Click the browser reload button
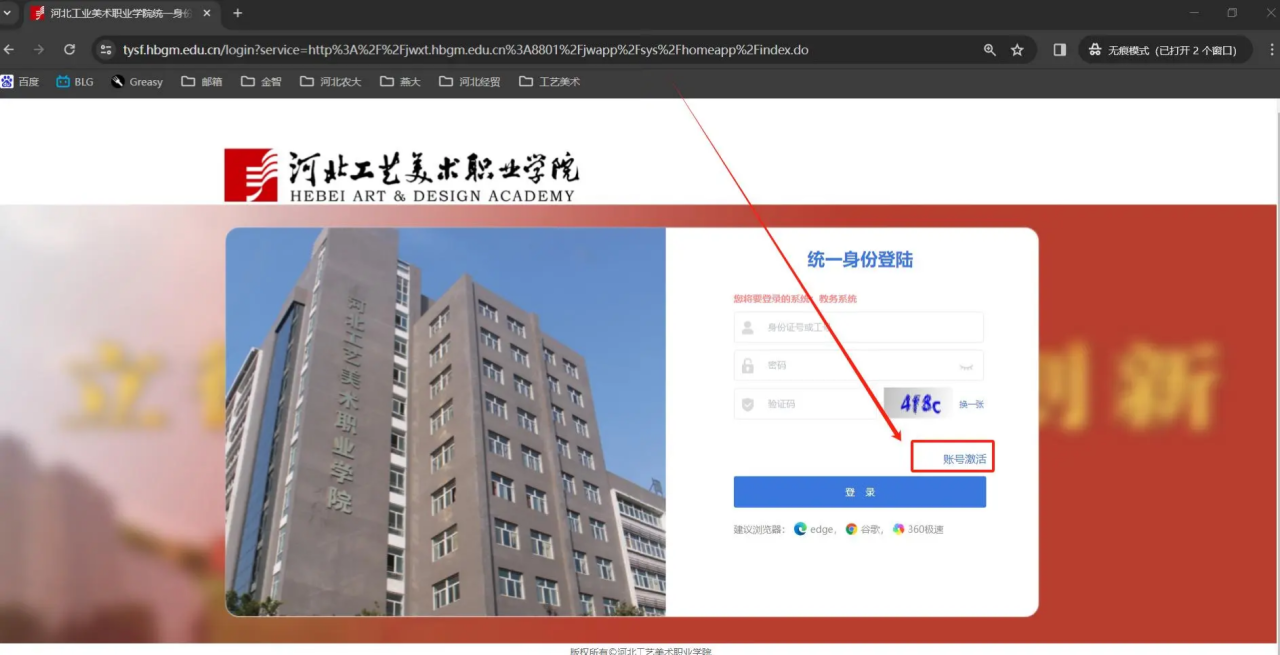The height and width of the screenshot is (655, 1280). coord(69,50)
